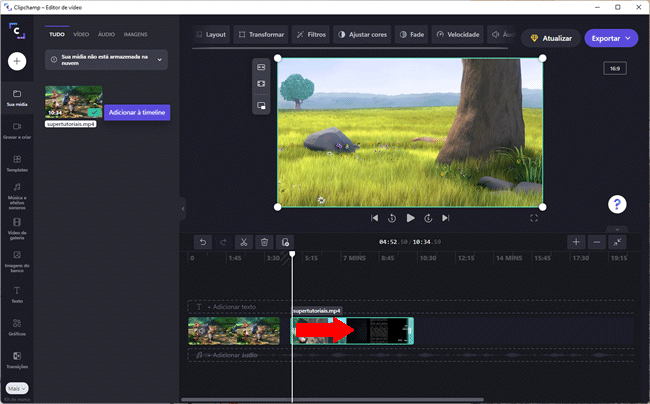Toggle fullscreen preview mode
Image resolution: width=650 pixels, height=404 pixels.
pyautogui.click(x=534, y=217)
